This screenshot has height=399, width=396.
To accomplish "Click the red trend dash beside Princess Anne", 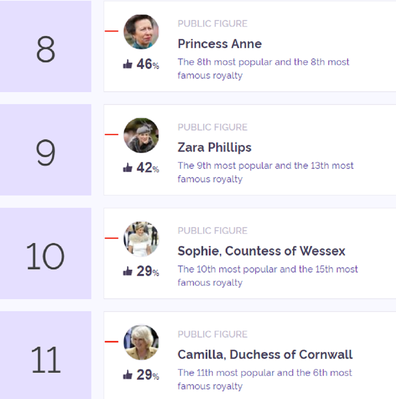I will 112,31.
